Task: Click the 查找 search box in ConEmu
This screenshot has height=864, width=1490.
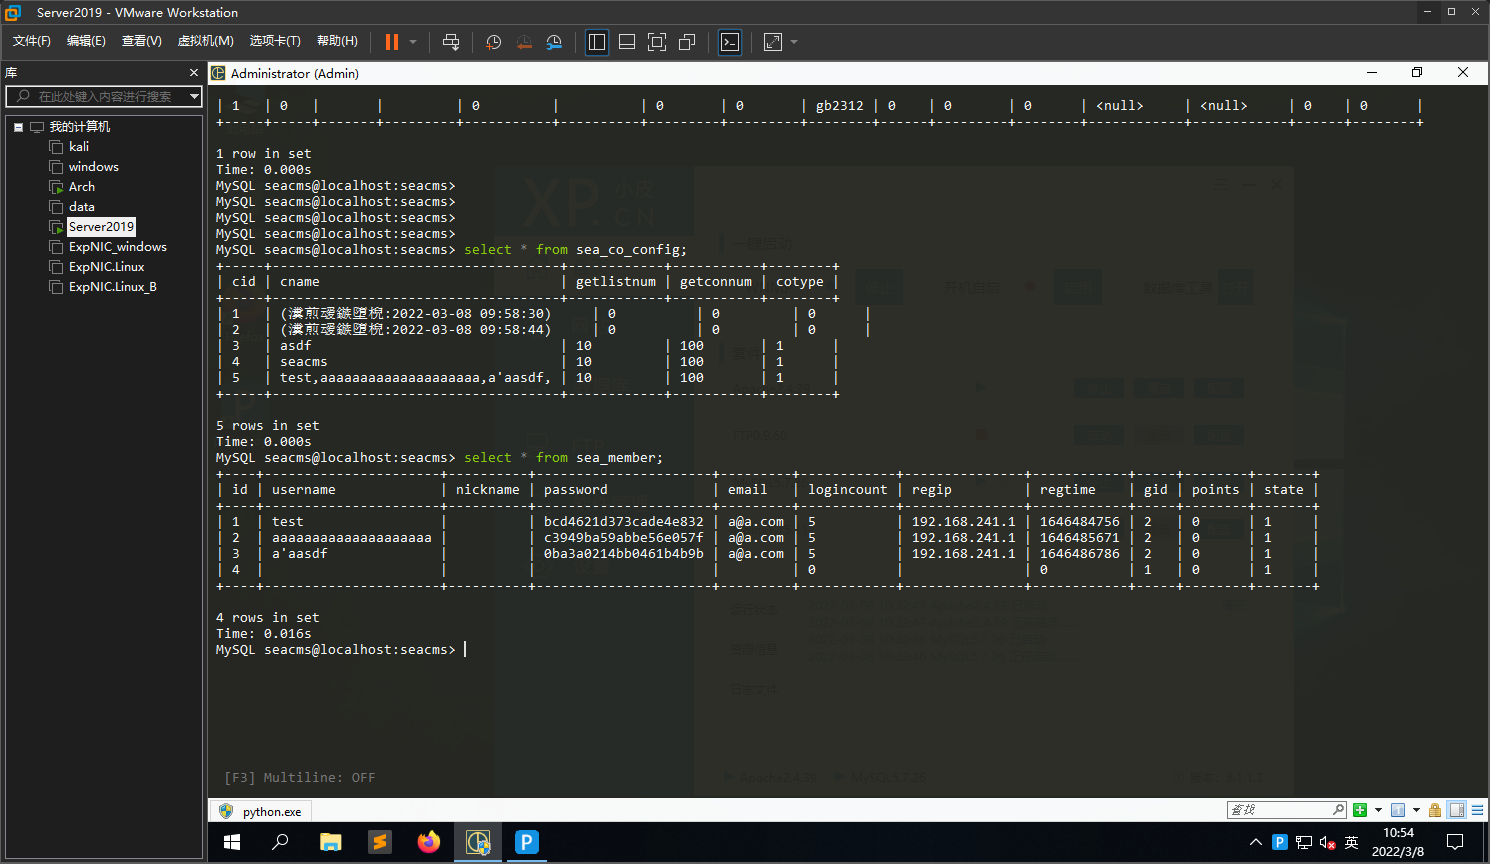Action: (x=1280, y=810)
